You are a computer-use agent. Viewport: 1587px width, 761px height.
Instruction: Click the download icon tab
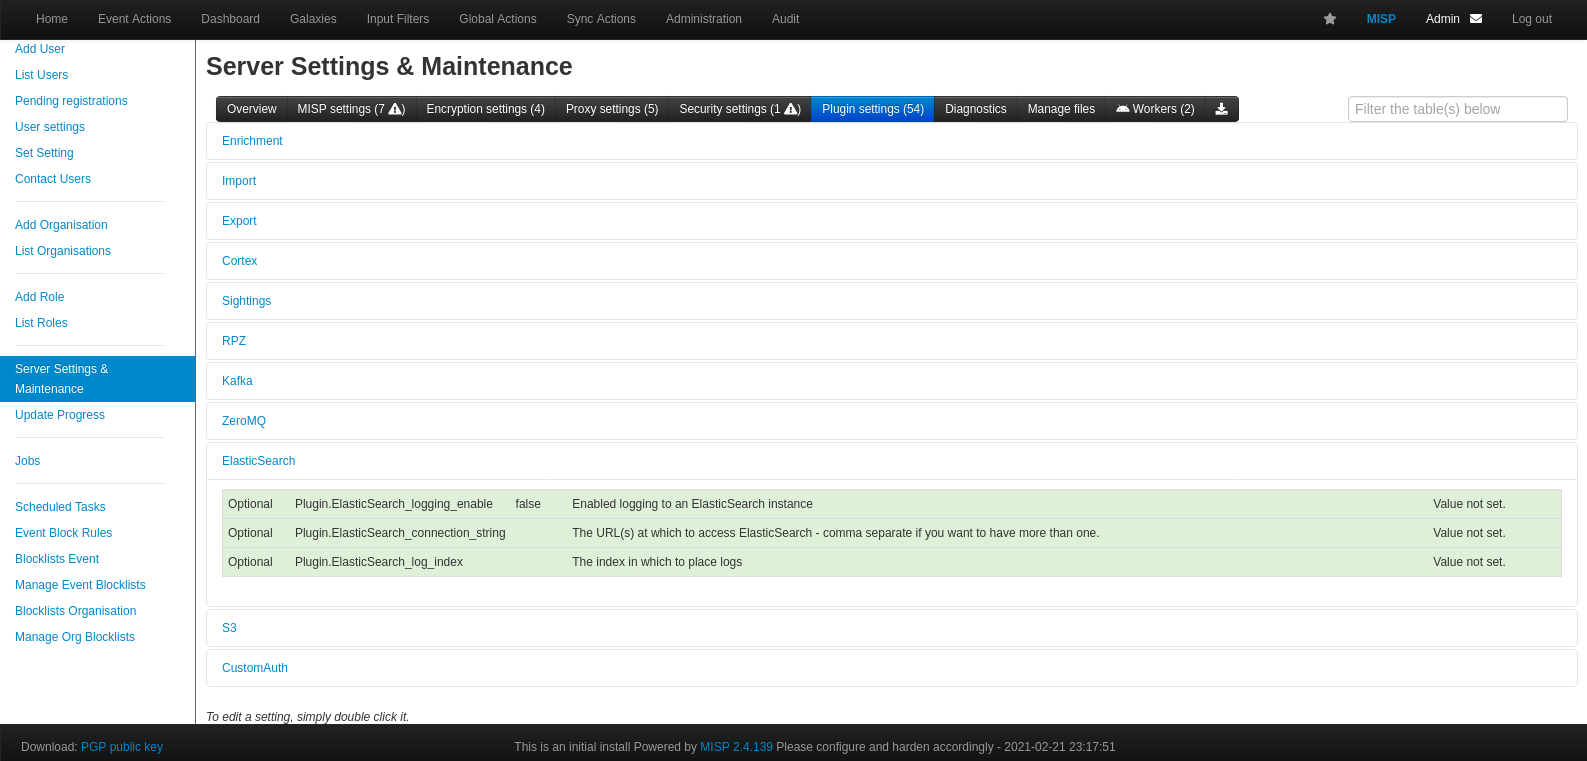(x=1221, y=109)
